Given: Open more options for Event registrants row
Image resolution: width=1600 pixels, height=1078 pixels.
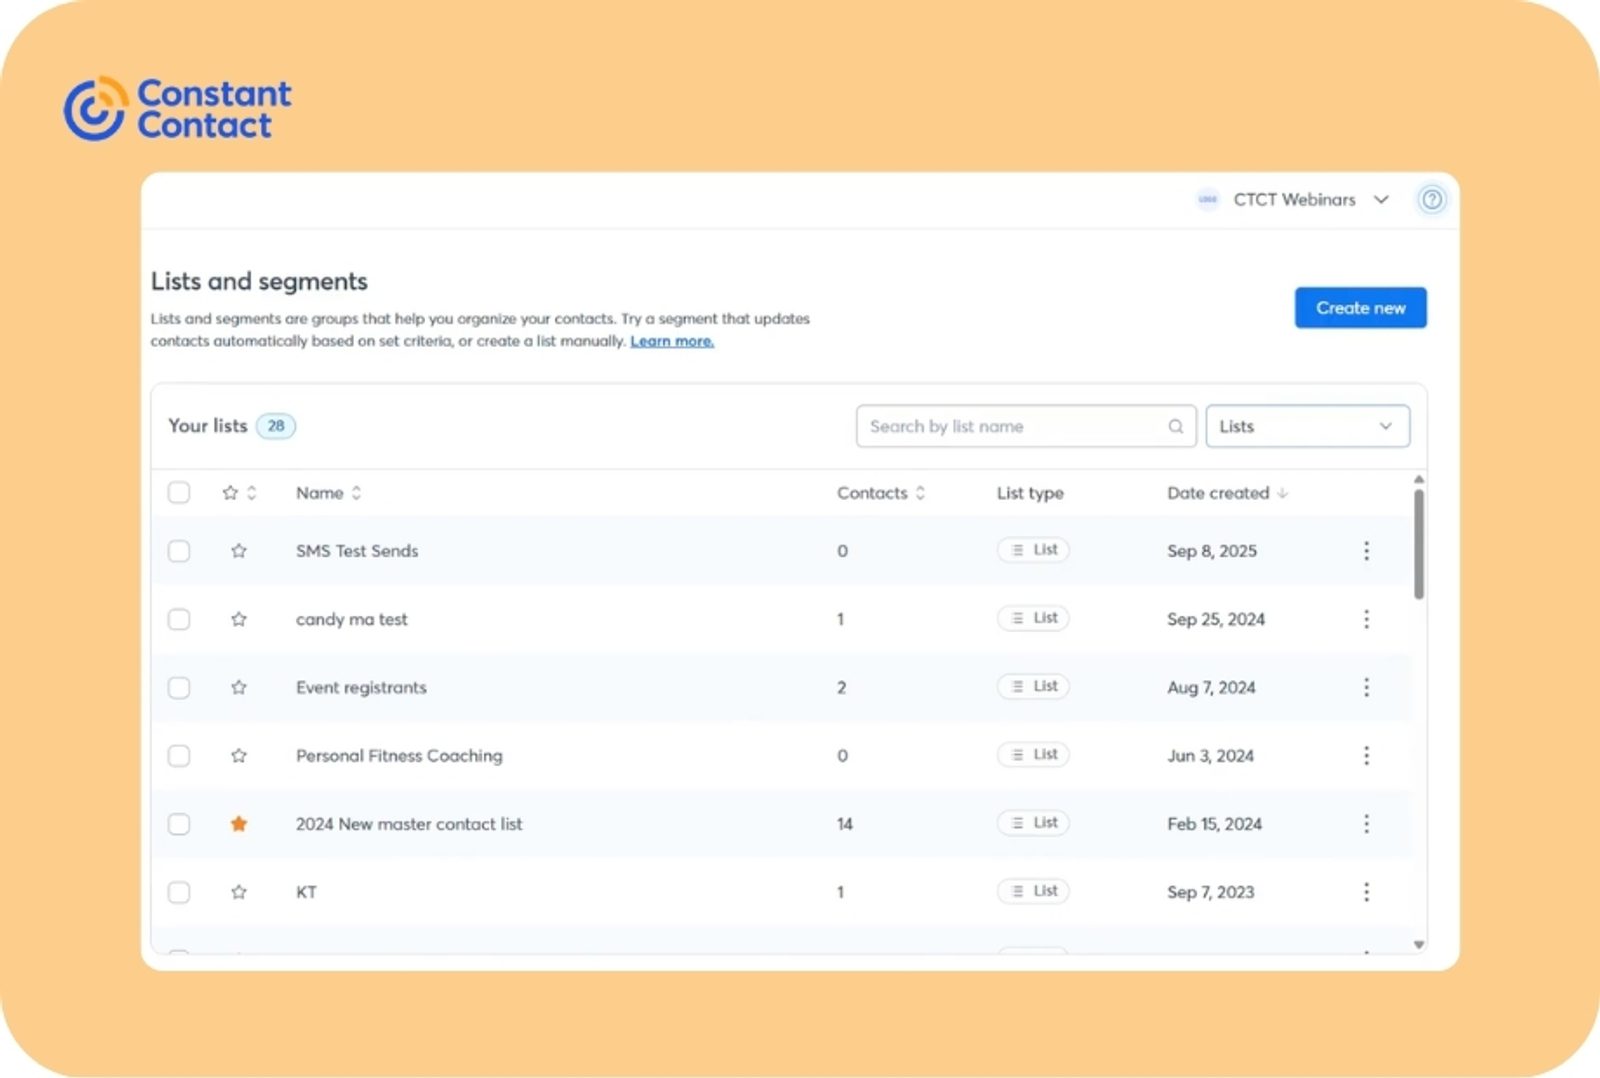Looking at the screenshot, I should [1366, 687].
